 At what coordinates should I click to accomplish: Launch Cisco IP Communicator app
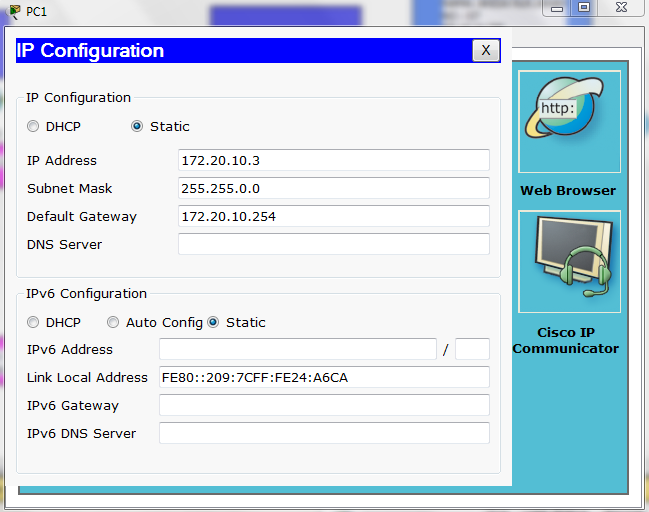pos(569,262)
